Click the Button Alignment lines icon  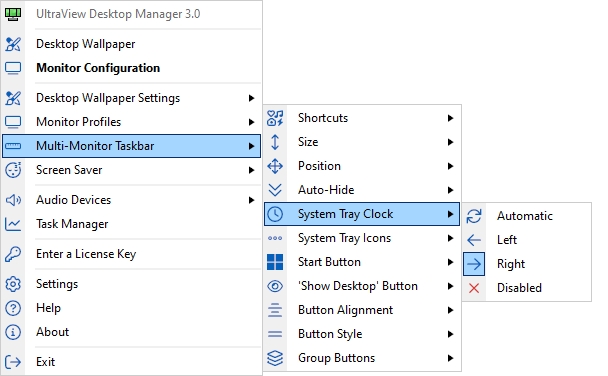click(275, 310)
